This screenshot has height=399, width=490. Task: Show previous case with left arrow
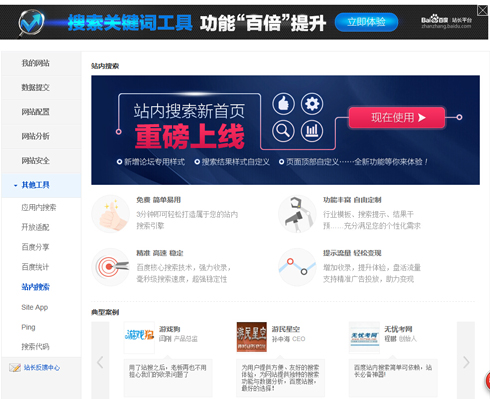[x=100, y=362]
